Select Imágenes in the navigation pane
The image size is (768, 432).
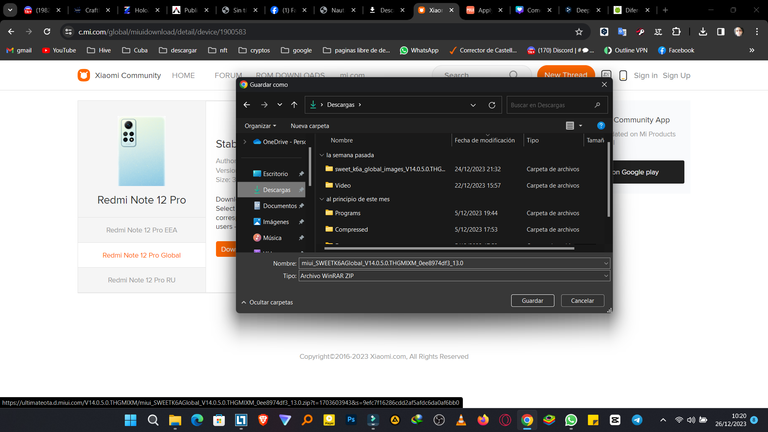coord(275,222)
